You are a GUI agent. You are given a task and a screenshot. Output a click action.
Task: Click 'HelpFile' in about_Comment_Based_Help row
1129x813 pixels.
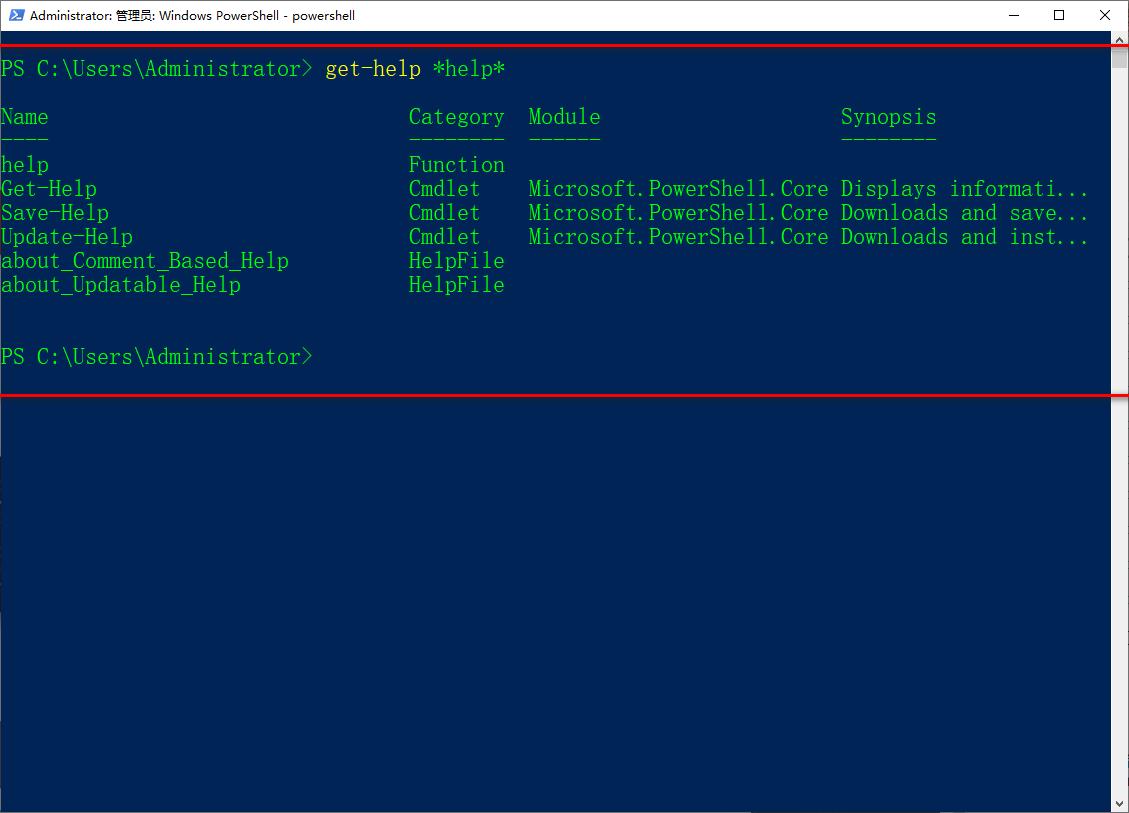pyautogui.click(x=456, y=261)
